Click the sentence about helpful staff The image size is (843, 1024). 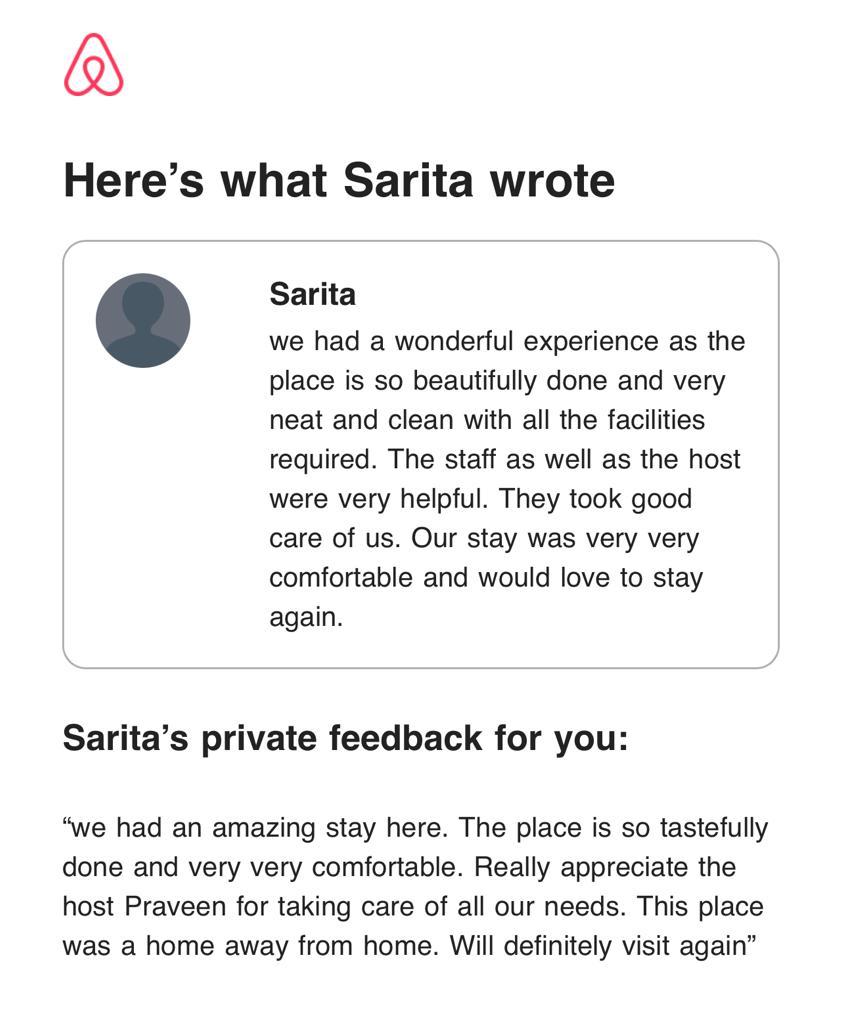505,479
